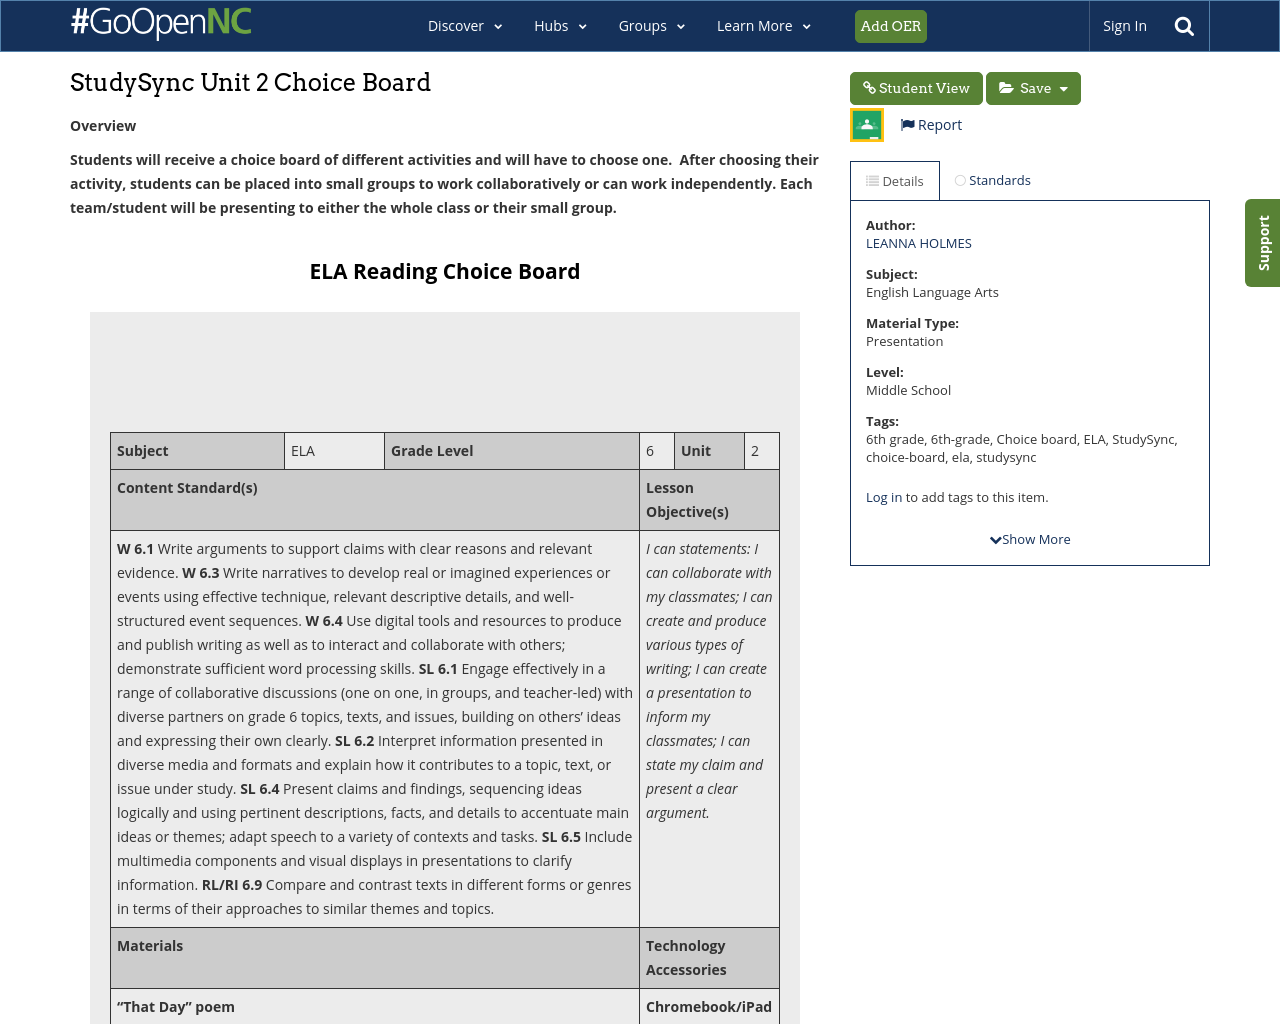Expand the Discover navigation dropdown
This screenshot has height=1024, width=1280.
pyautogui.click(x=464, y=25)
